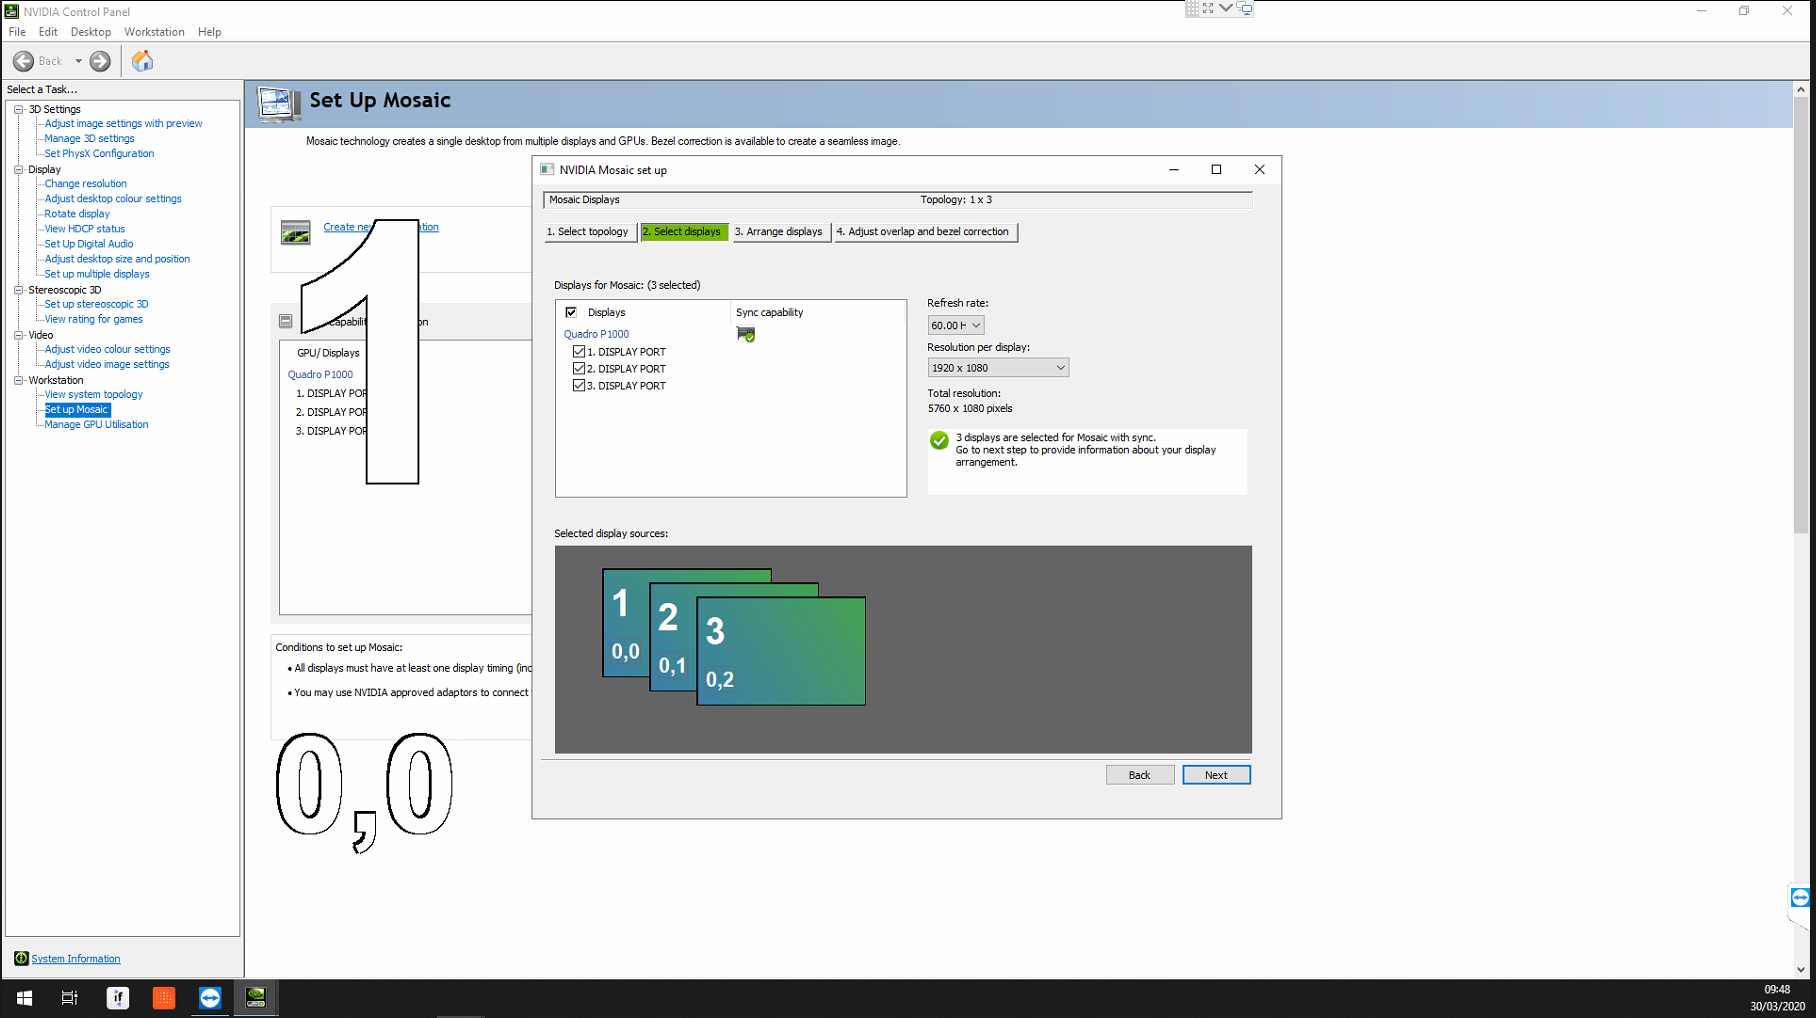Click the Back button in Mosaic dialog
The height and width of the screenshot is (1018, 1816).
[x=1140, y=775]
